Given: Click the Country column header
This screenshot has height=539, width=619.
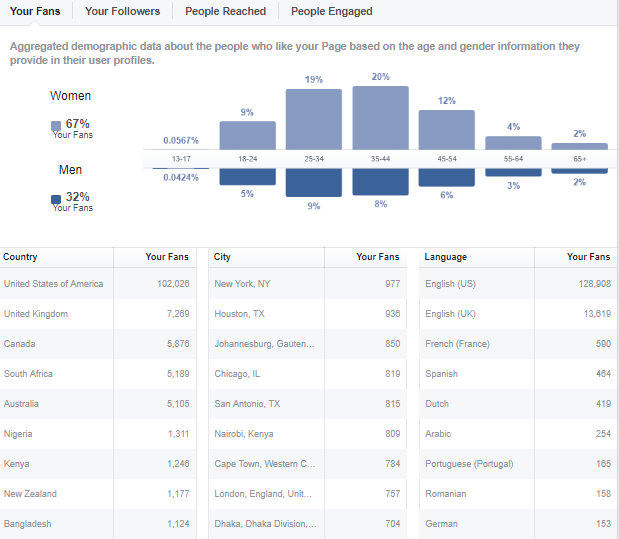Looking at the screenshot, I should tap(21, 257).
